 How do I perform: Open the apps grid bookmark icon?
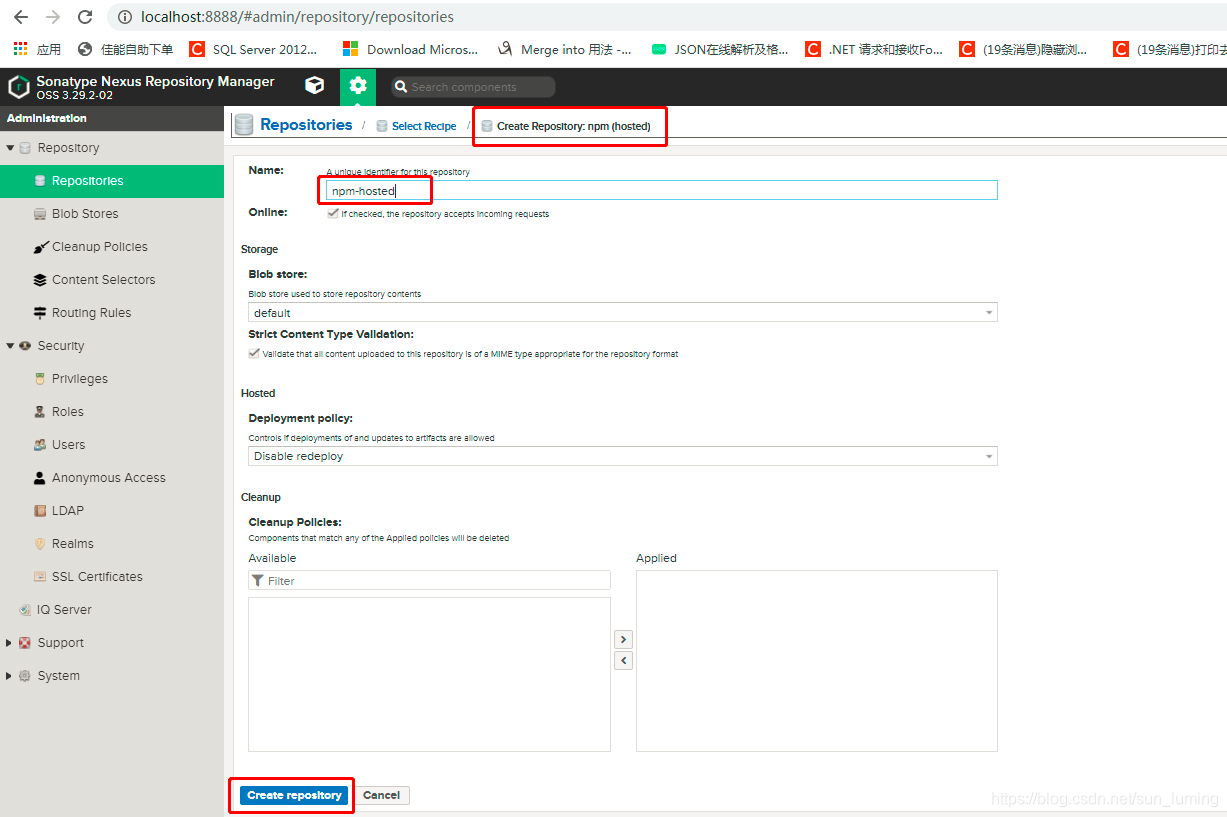(x=20, y=49)
